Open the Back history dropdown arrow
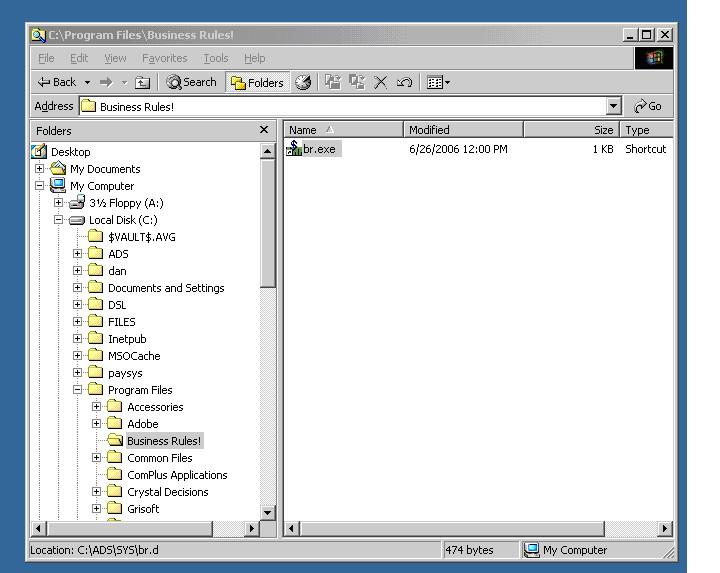 click(x=87, y=83)
